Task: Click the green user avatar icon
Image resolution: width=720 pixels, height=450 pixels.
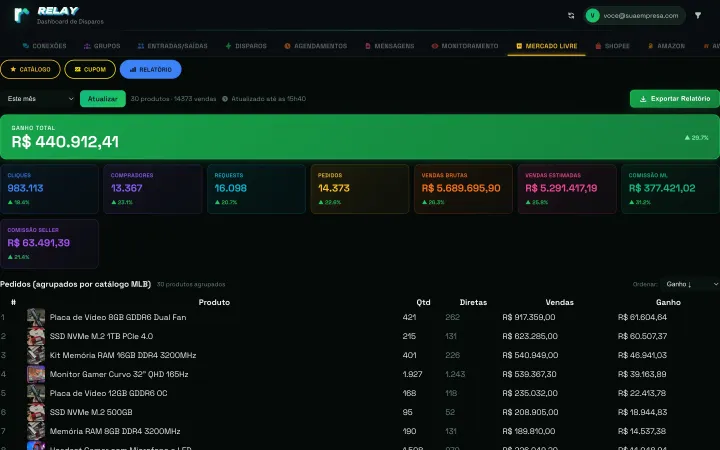Action: click(592, 16)
